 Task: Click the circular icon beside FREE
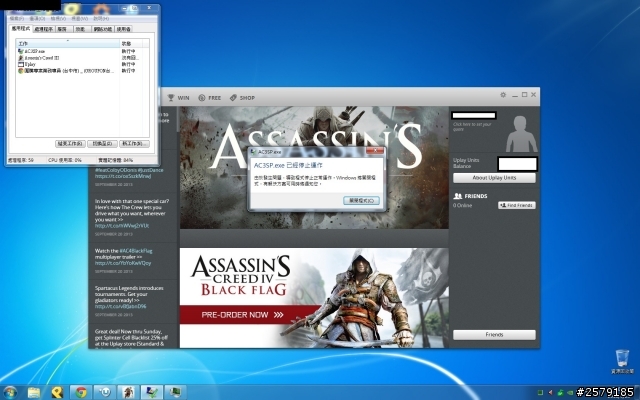coord(202,98)
